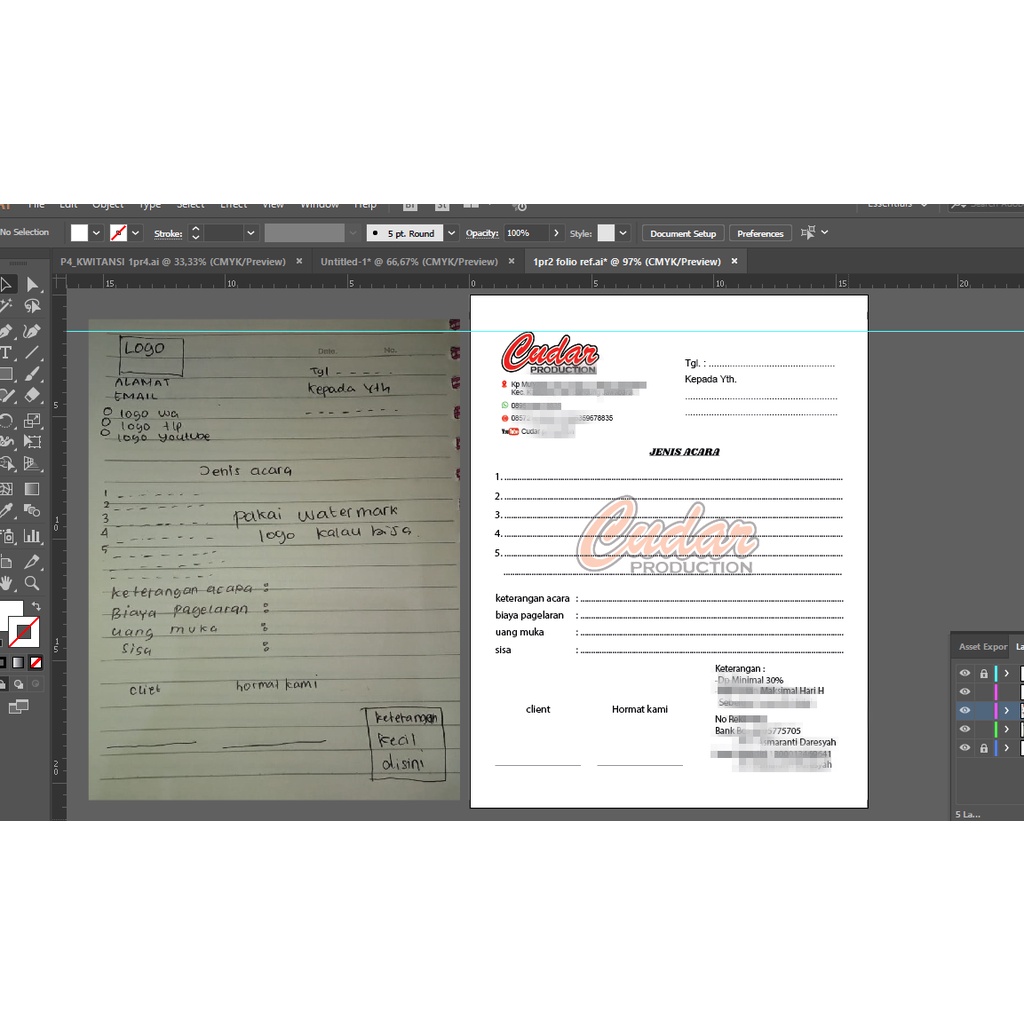The image size is (1024, 1024).
Task: Open the Preferences button
Action: click(x=760, y=232)
